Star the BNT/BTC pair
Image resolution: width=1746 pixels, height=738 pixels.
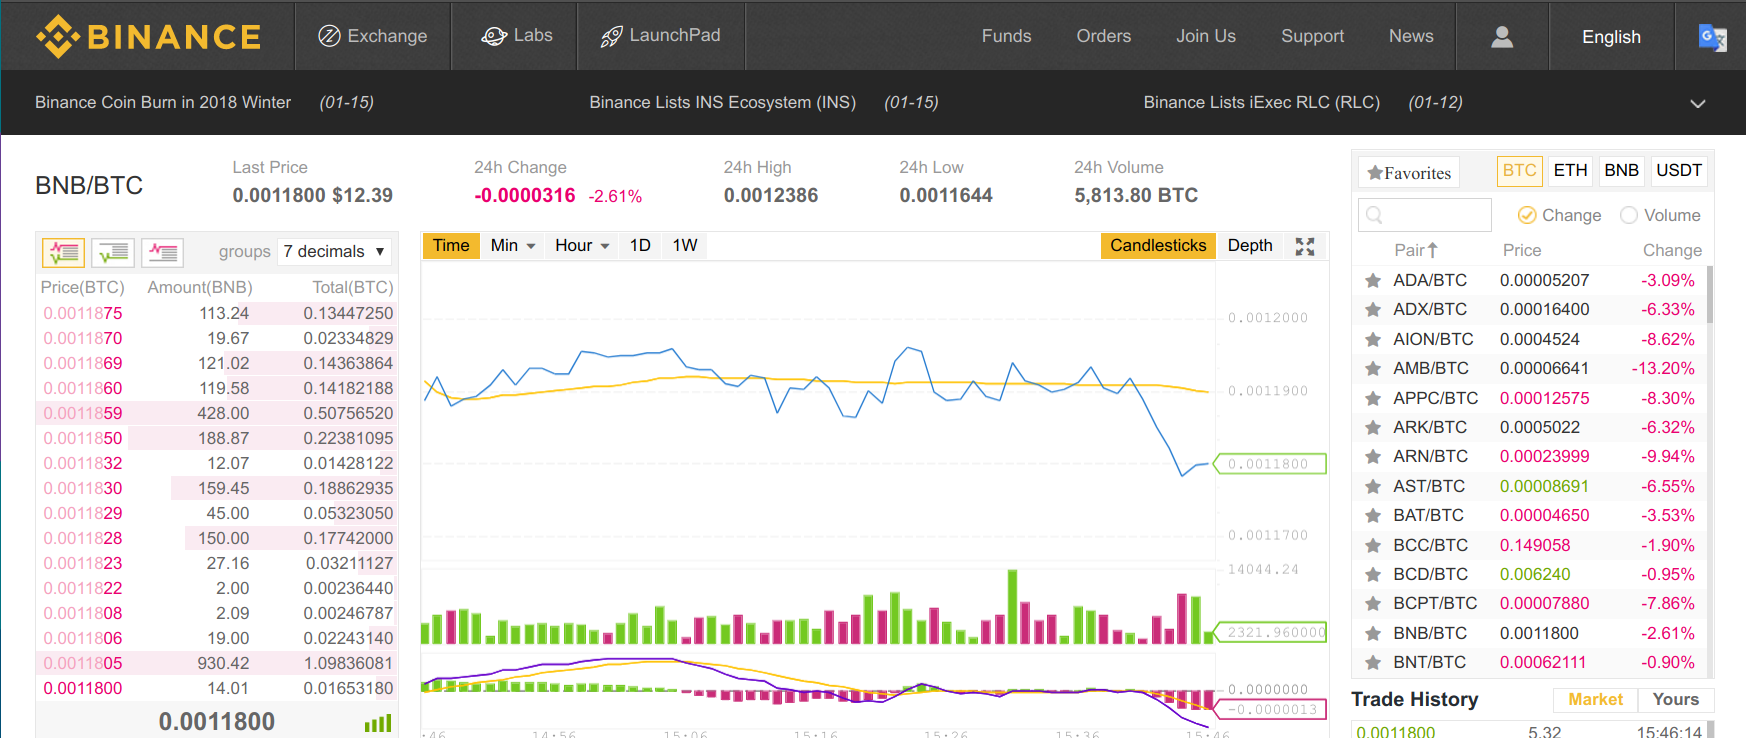pyautogui.click(x=1373, y=663)
